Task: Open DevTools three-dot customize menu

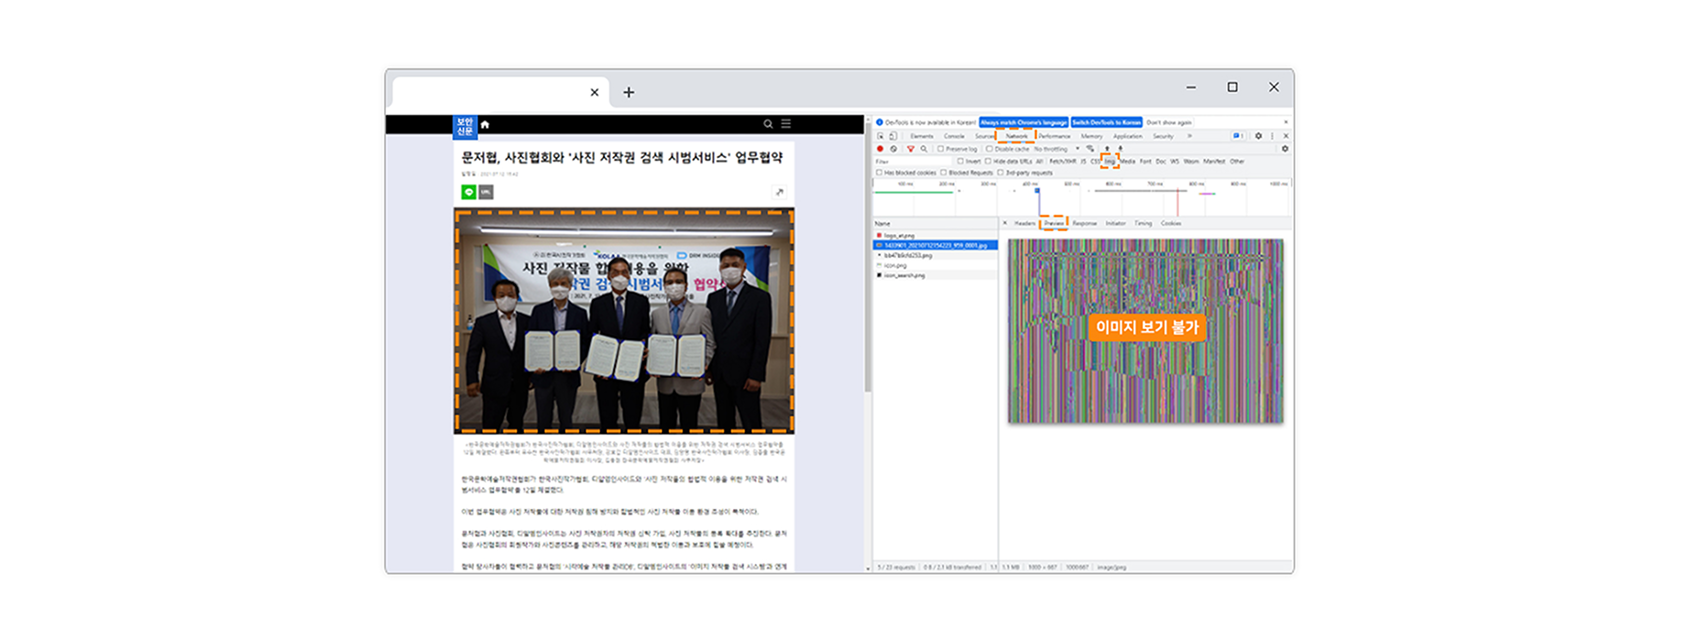Action: (x=1272, y=136)
